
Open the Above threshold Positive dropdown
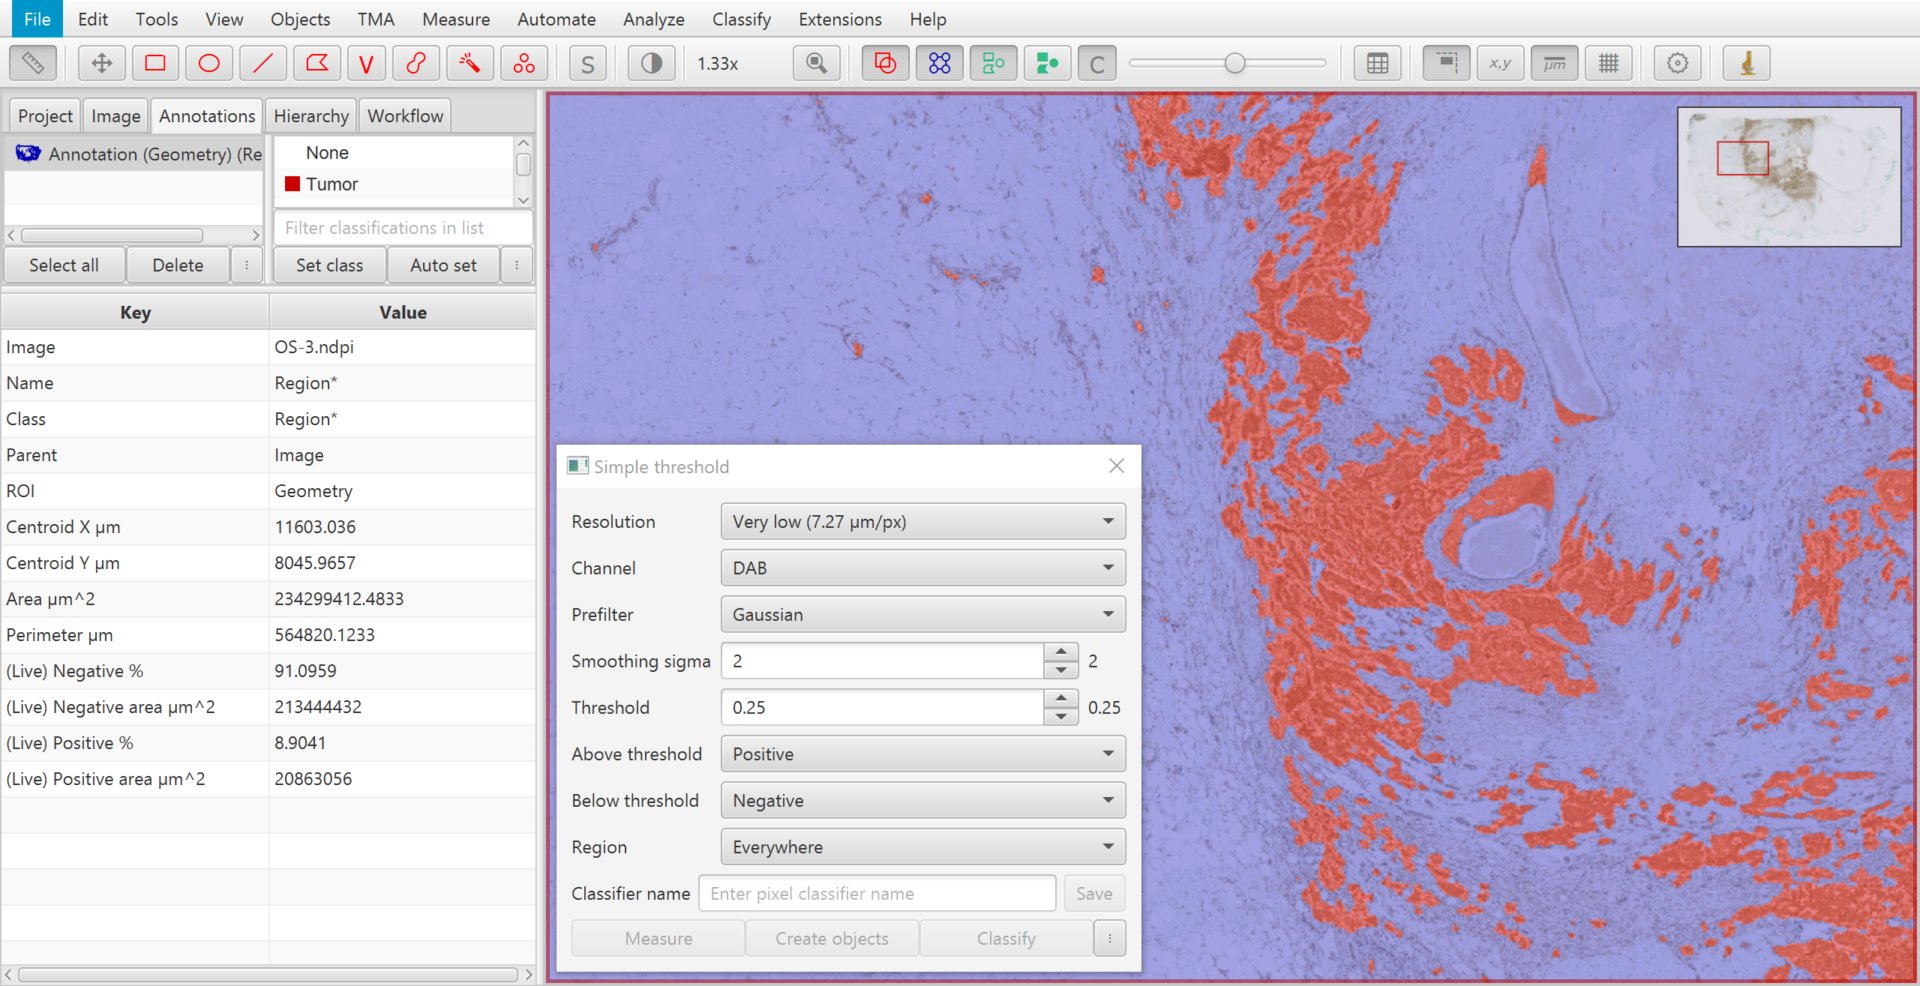(x=923, y=754)
